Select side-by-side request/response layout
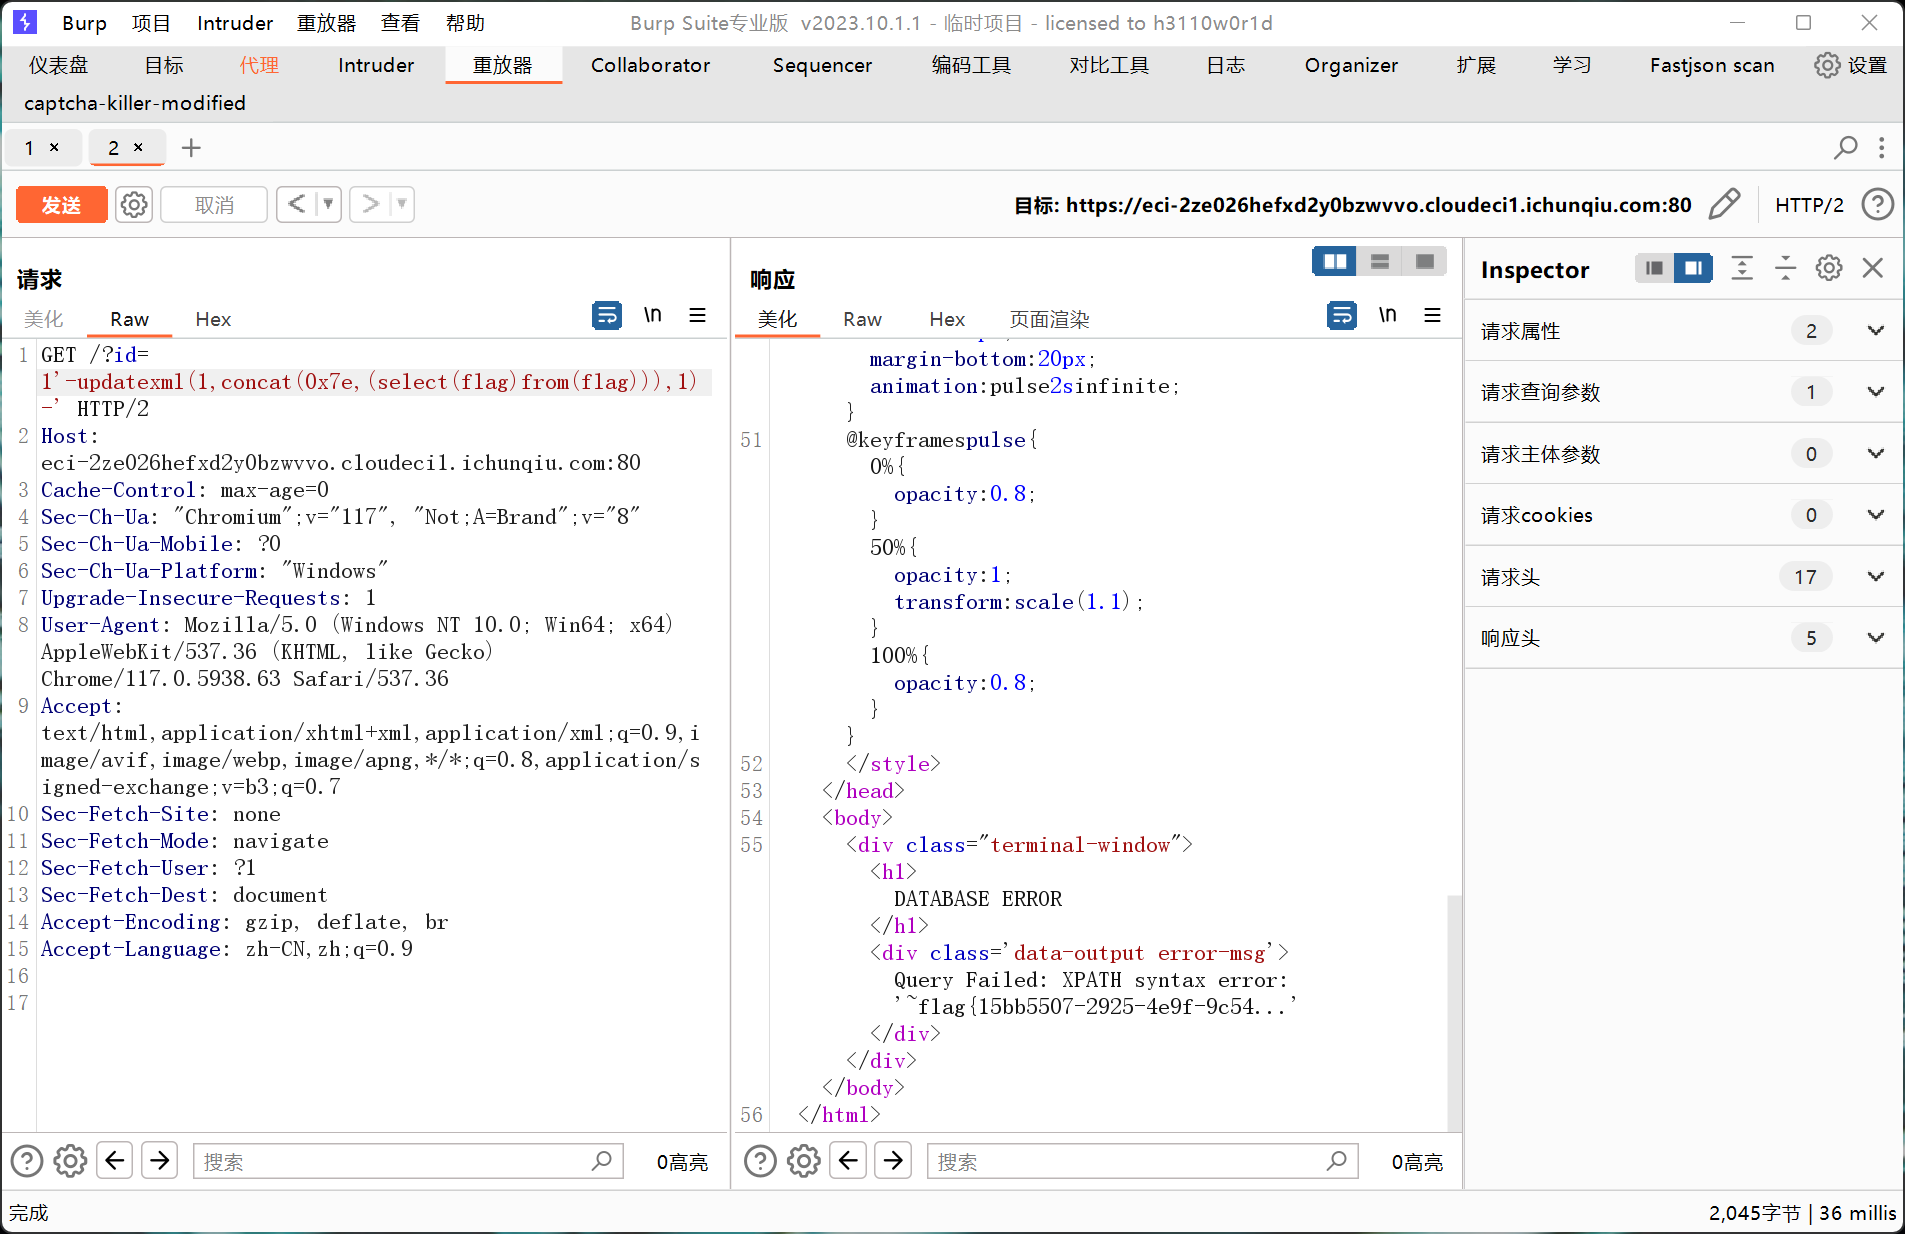The image size is (1905, 1234). click(x=1335, y=261)
